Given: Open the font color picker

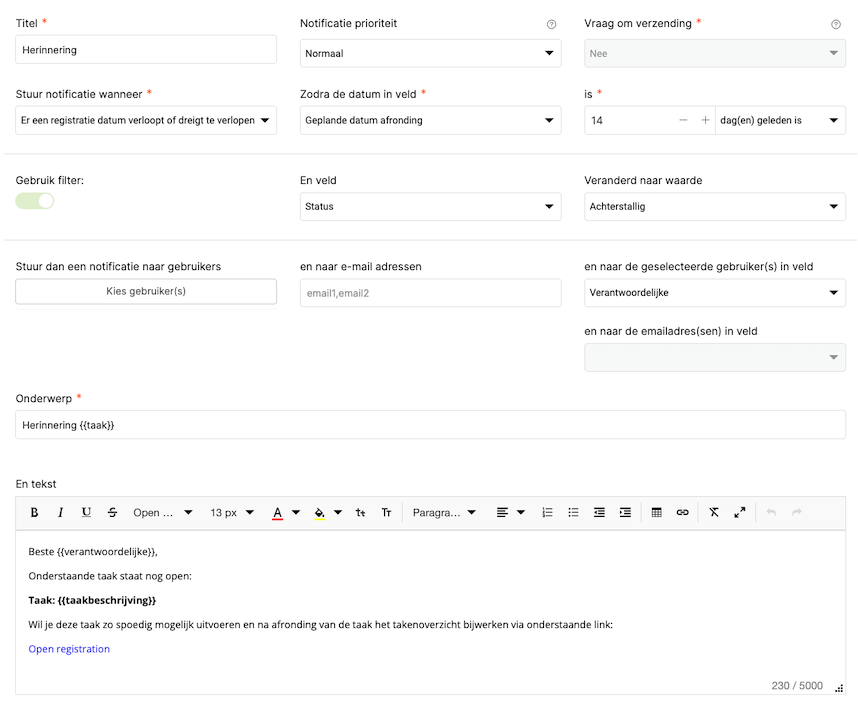Looking at the screenshot, I should tap(286, 512).
